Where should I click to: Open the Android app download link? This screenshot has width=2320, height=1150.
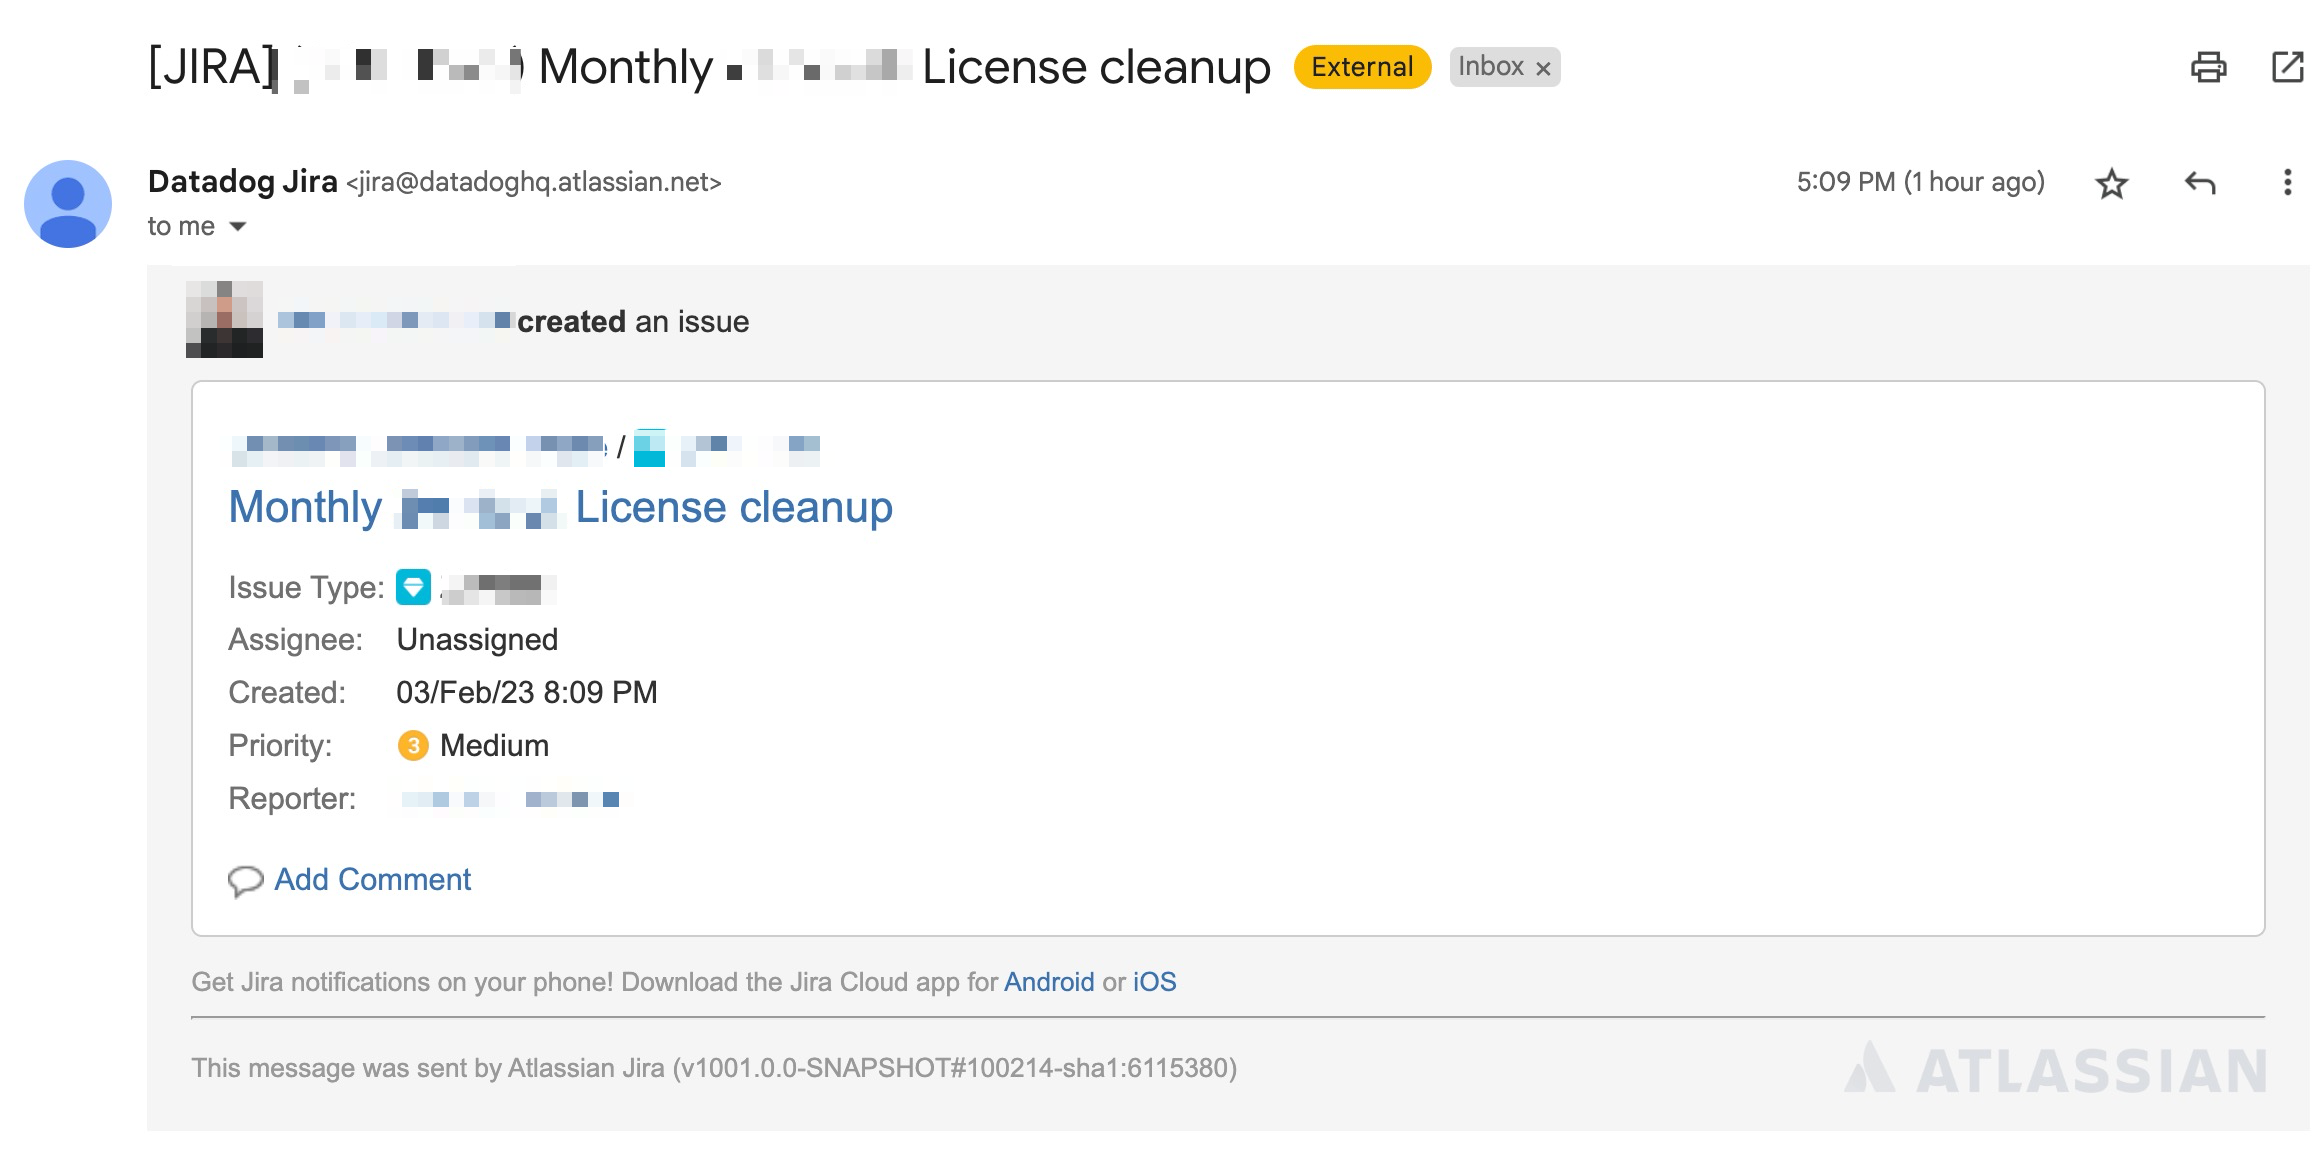point(1049,982)
